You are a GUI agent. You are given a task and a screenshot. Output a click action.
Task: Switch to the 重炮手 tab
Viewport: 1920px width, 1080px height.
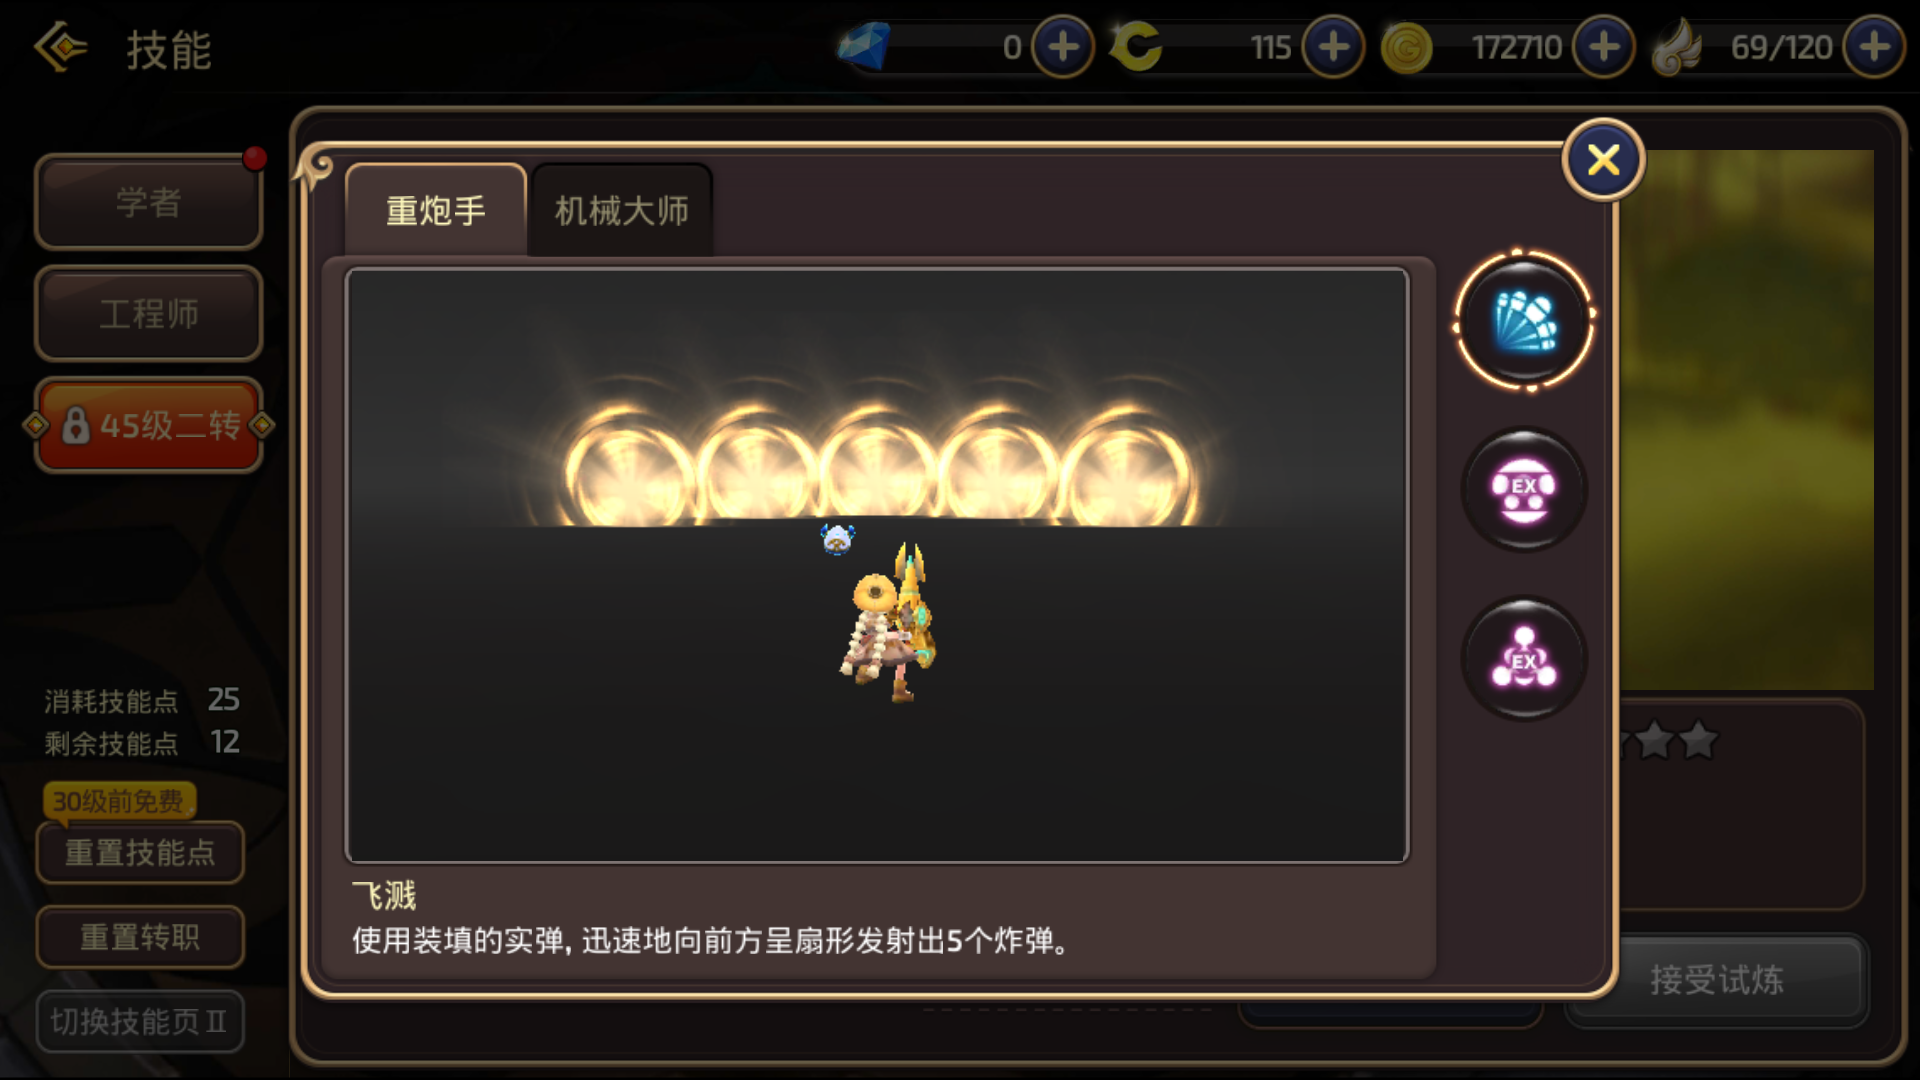436,210
